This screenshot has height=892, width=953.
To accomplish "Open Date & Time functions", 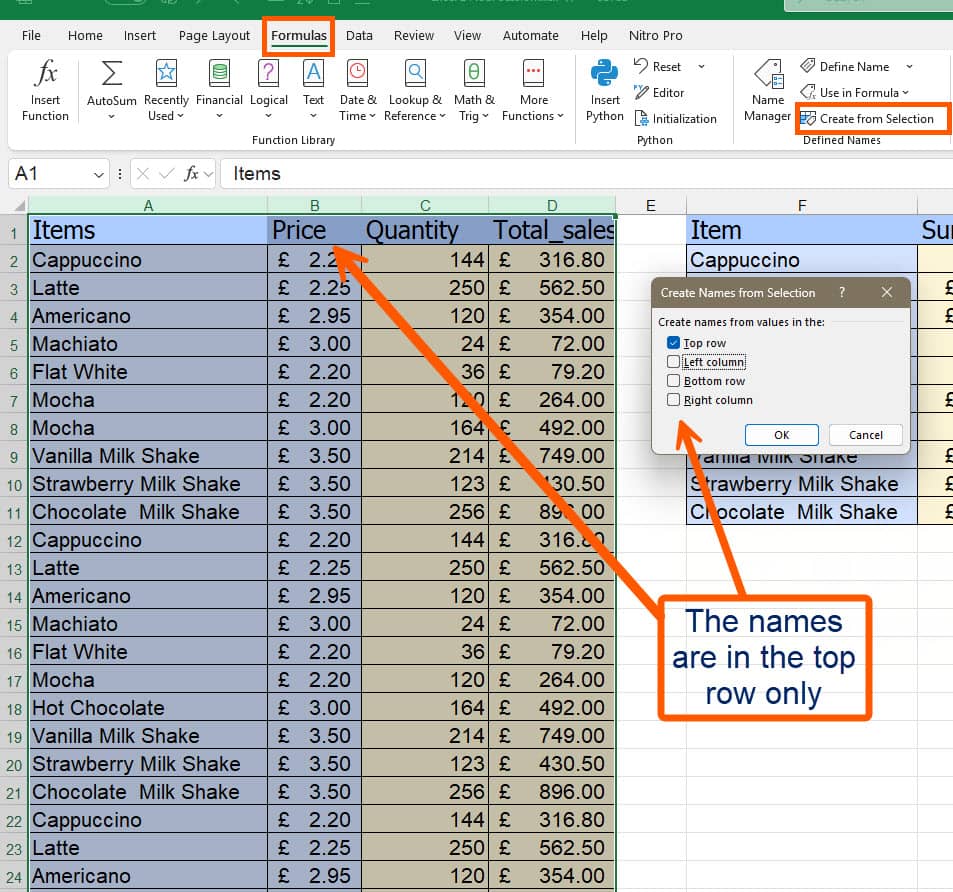I will (x=357, y=90).
